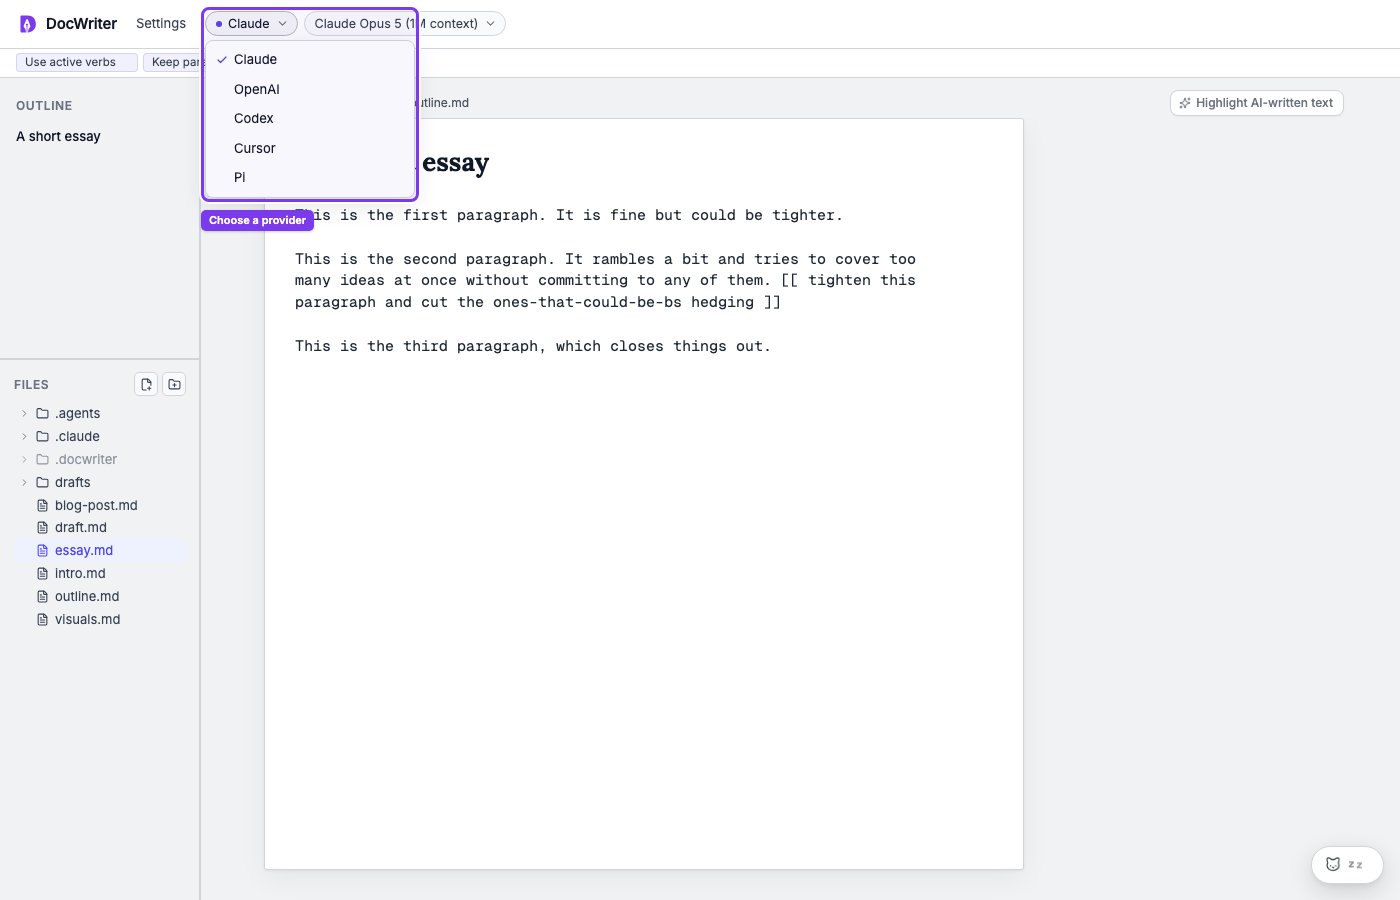Click the sparkle icon in Highlight button
1400x900 pixels.
(1185, 103)
